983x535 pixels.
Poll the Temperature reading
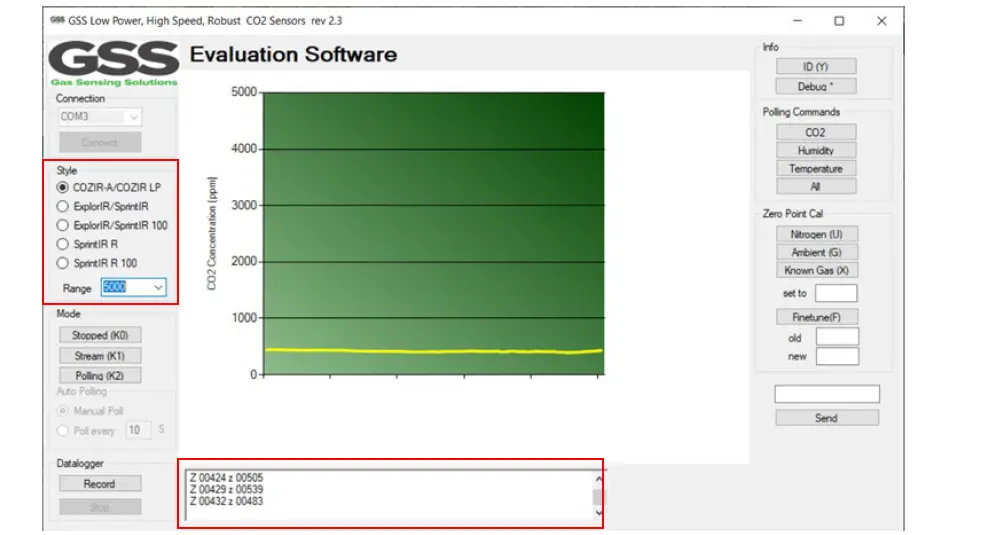[x=816, y=169]
